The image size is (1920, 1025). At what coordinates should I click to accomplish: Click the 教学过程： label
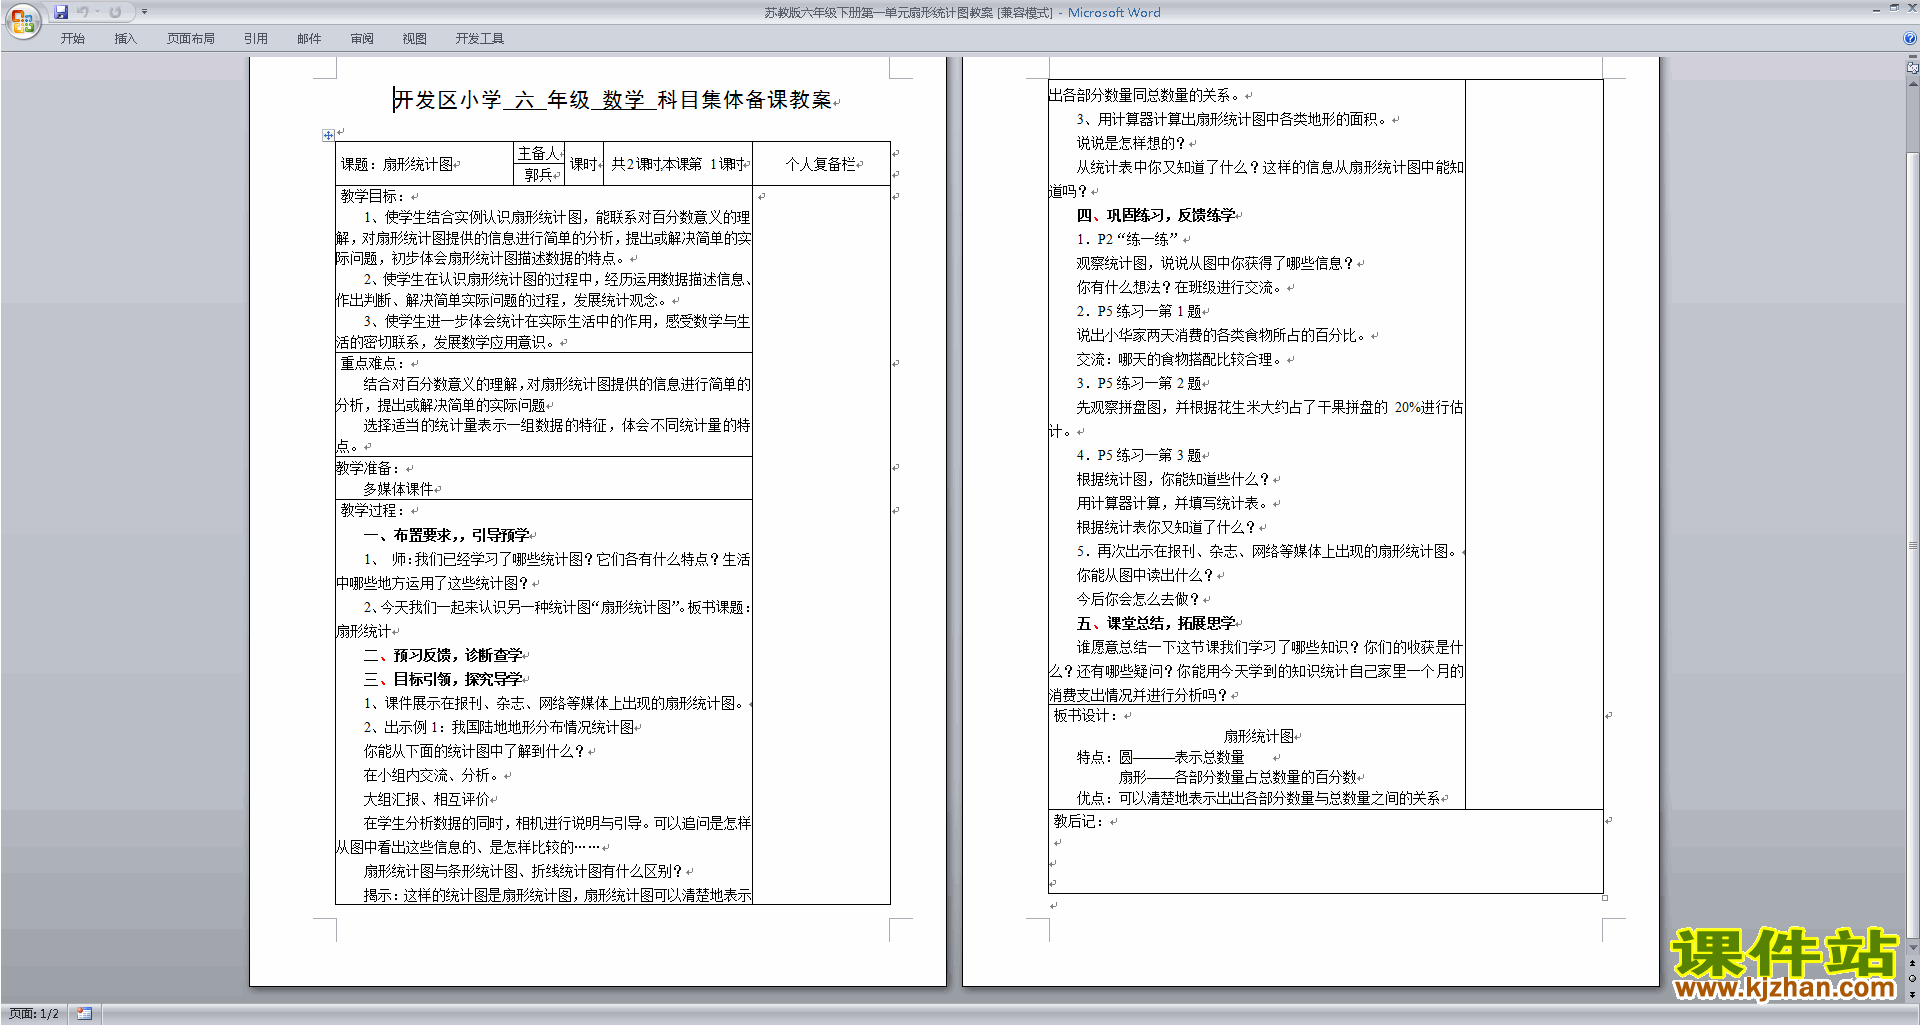[x=373, y=510]
